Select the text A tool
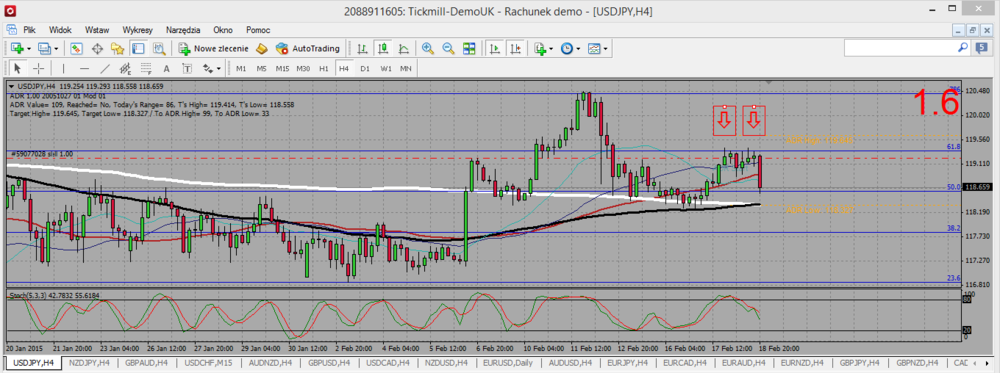Image resolution: width=1000 pixels, height=373 pixels. tap(166, 68)
